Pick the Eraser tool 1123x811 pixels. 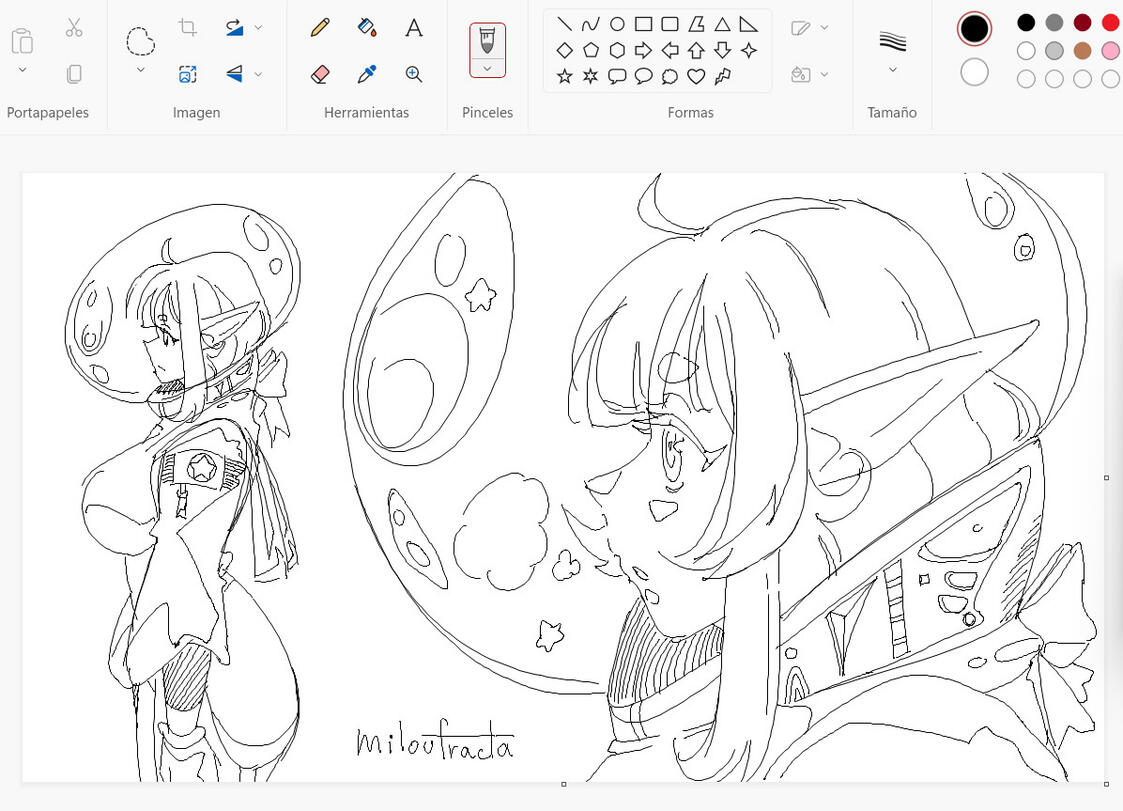tap(320, 74)
